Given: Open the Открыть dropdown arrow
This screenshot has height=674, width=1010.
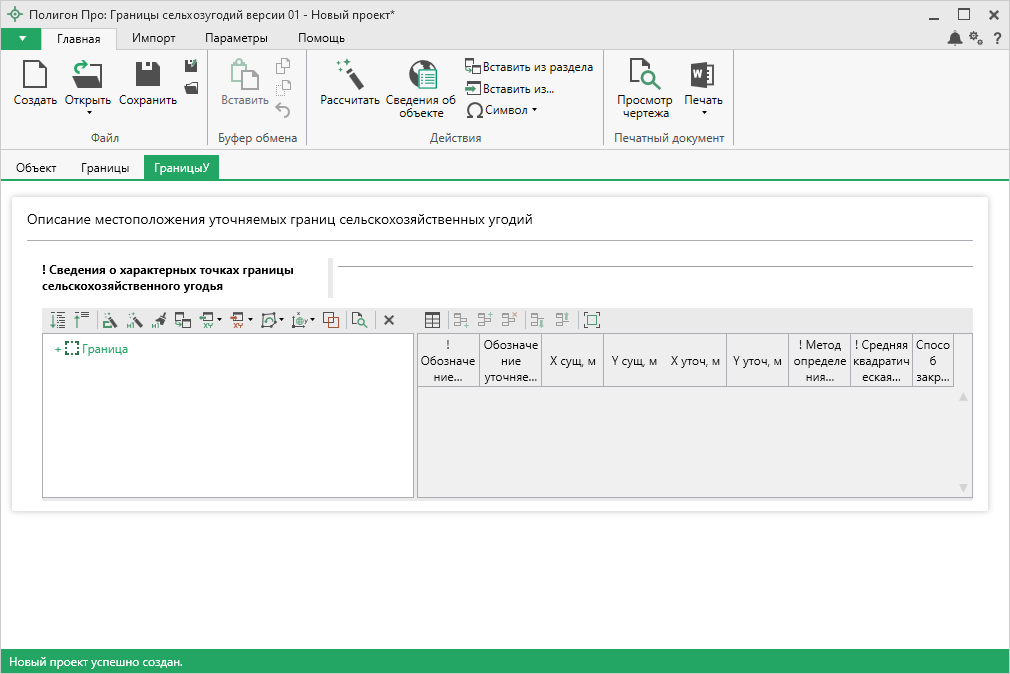Looking at the screenshot, I should tap(88, 112).
